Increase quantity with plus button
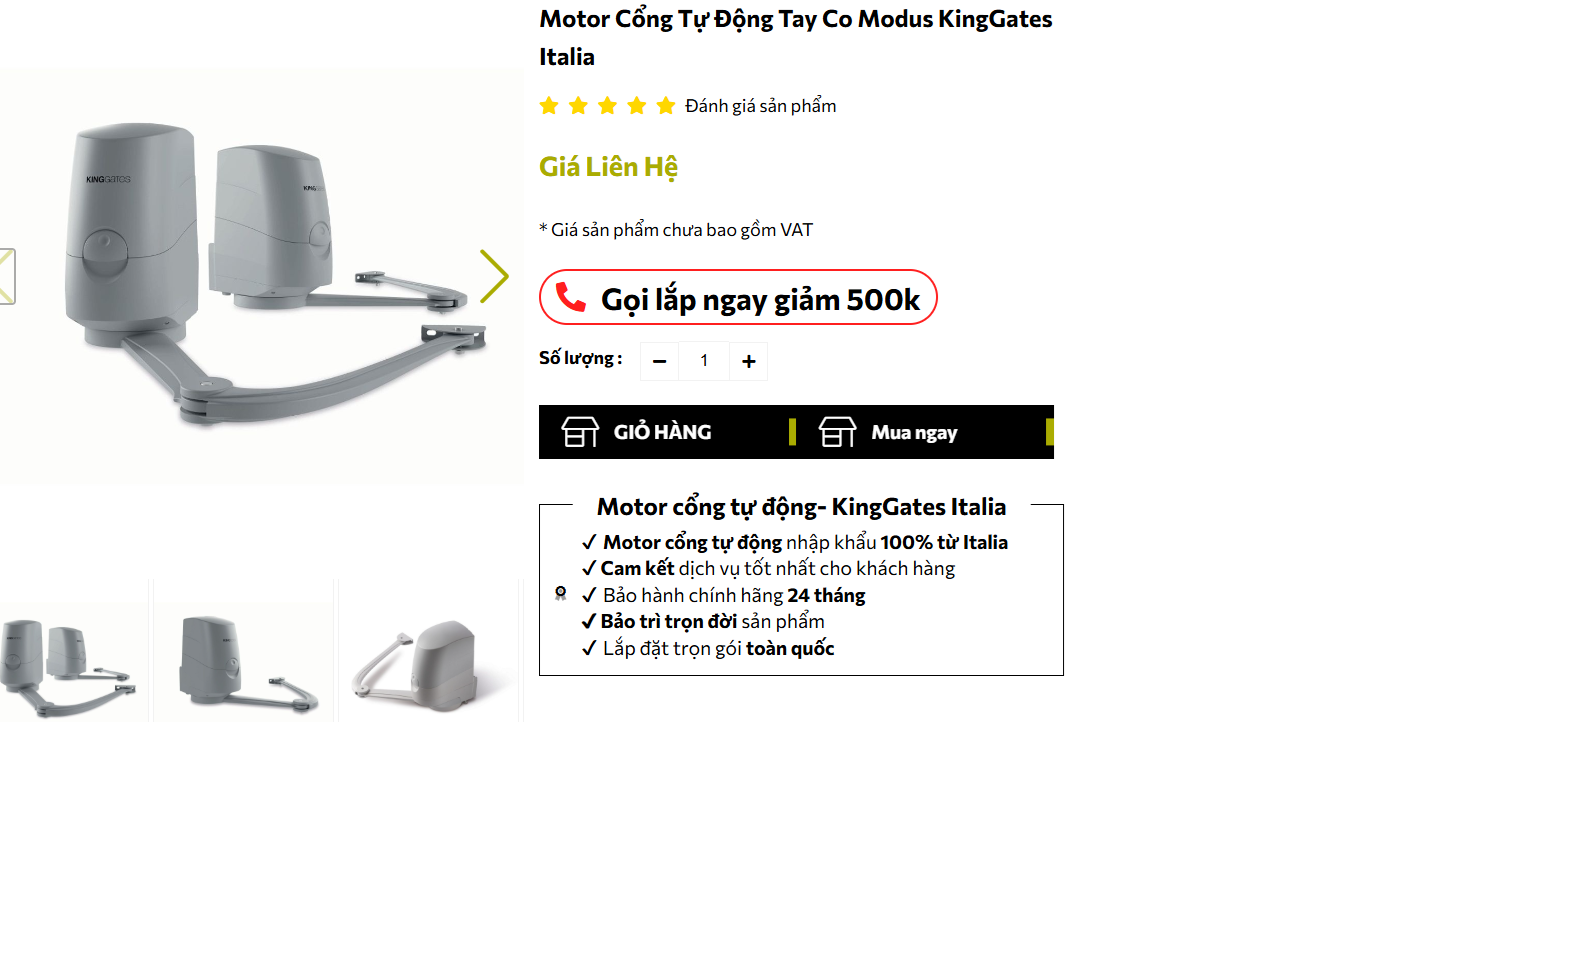 click(749, 361)
